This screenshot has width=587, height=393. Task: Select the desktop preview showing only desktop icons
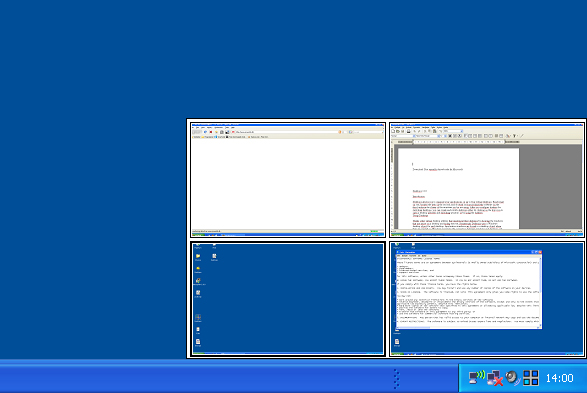288,299
